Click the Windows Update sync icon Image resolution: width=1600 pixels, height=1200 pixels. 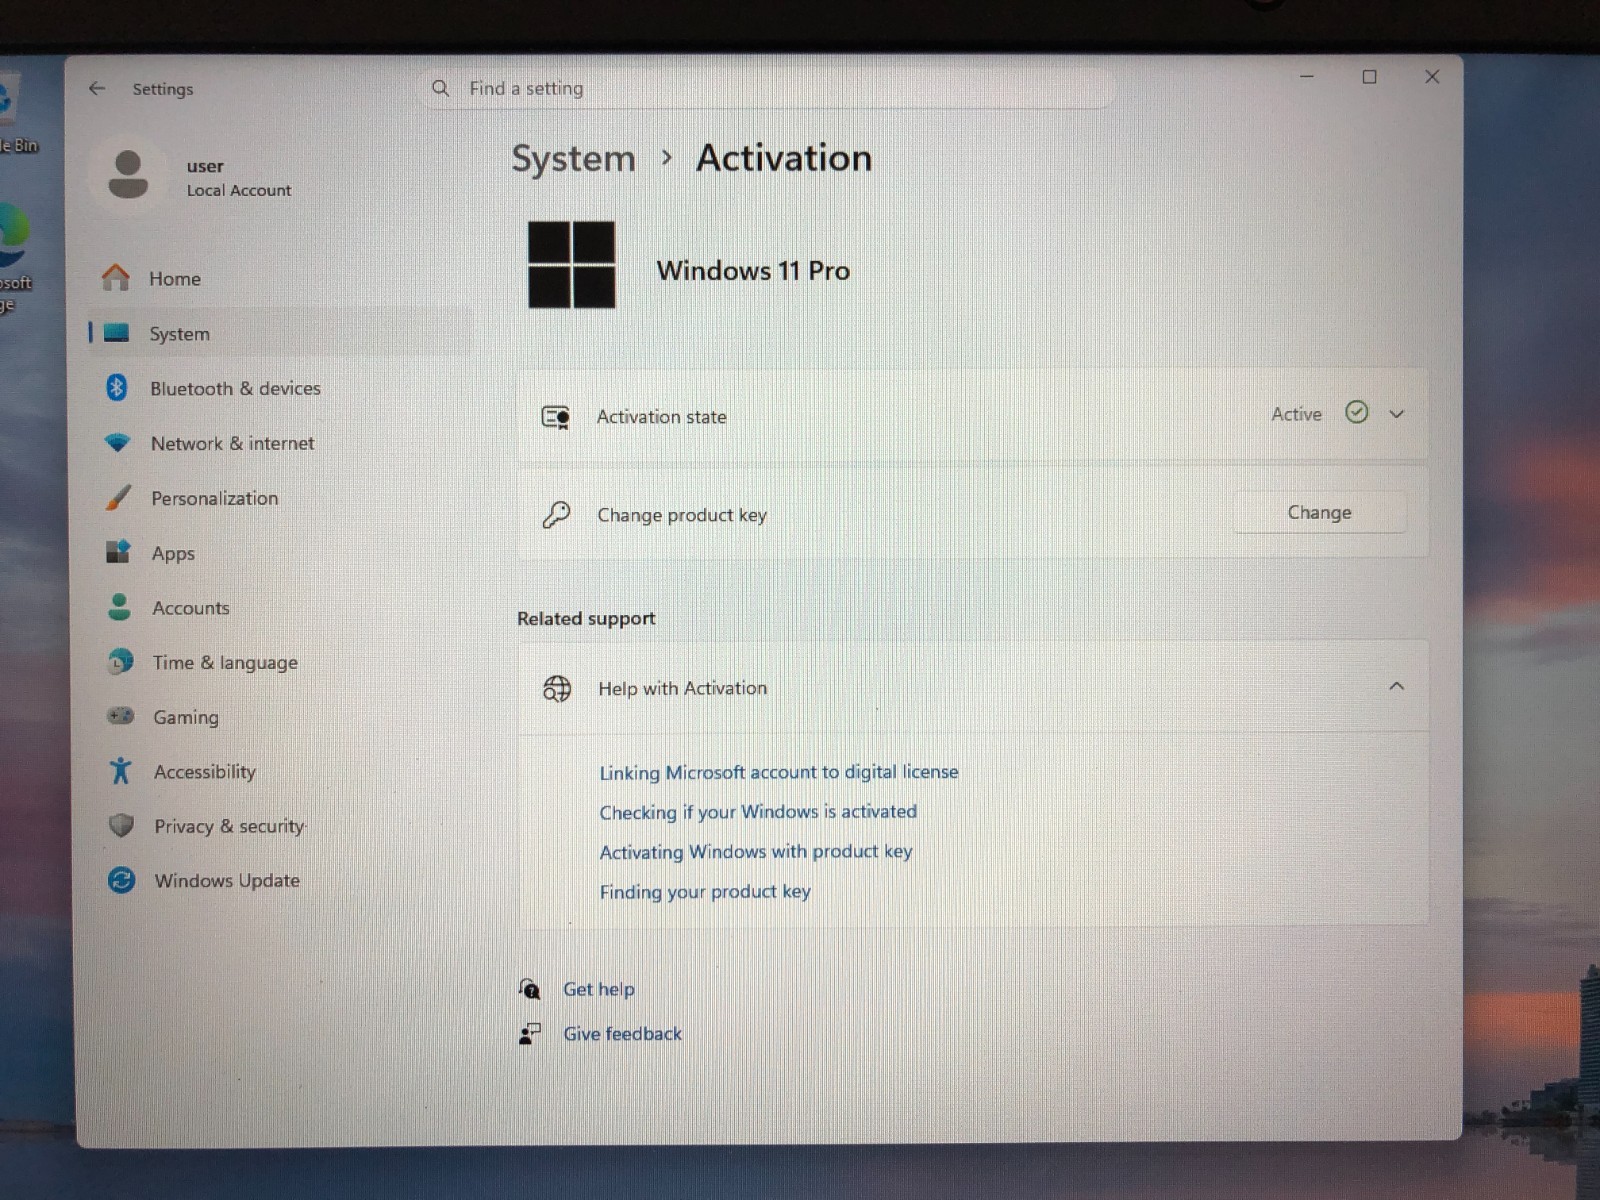pyautogui.click(x=122, y=880)
